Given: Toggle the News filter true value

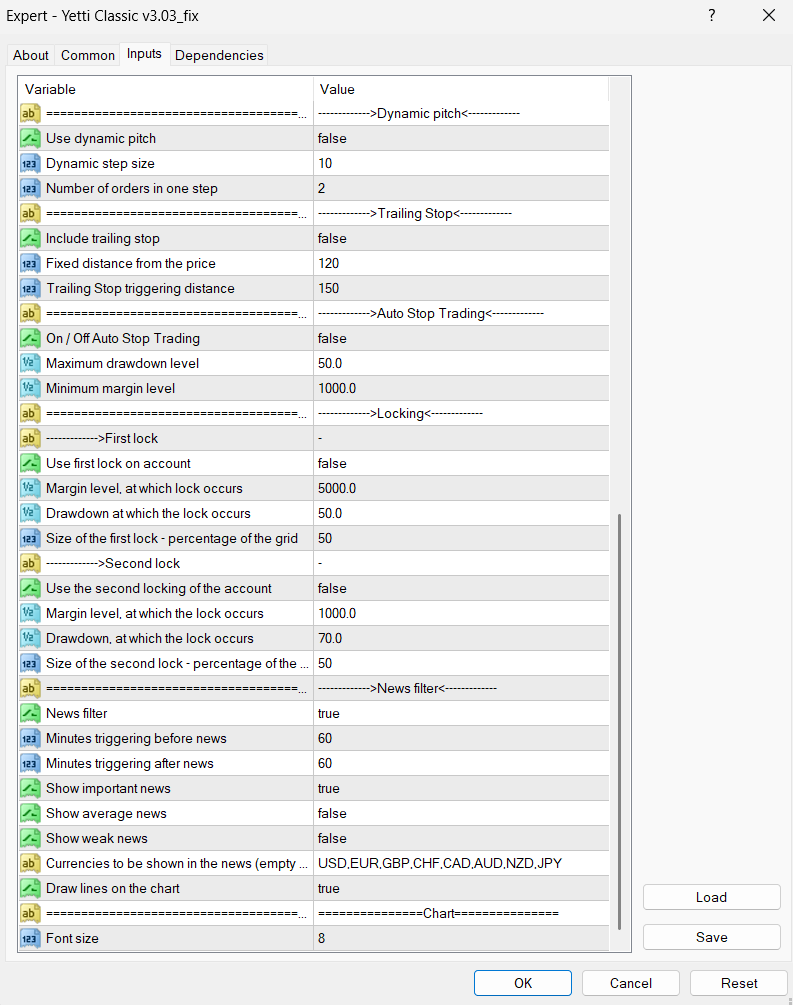Looking at the screenshot, I should (460, 713).
